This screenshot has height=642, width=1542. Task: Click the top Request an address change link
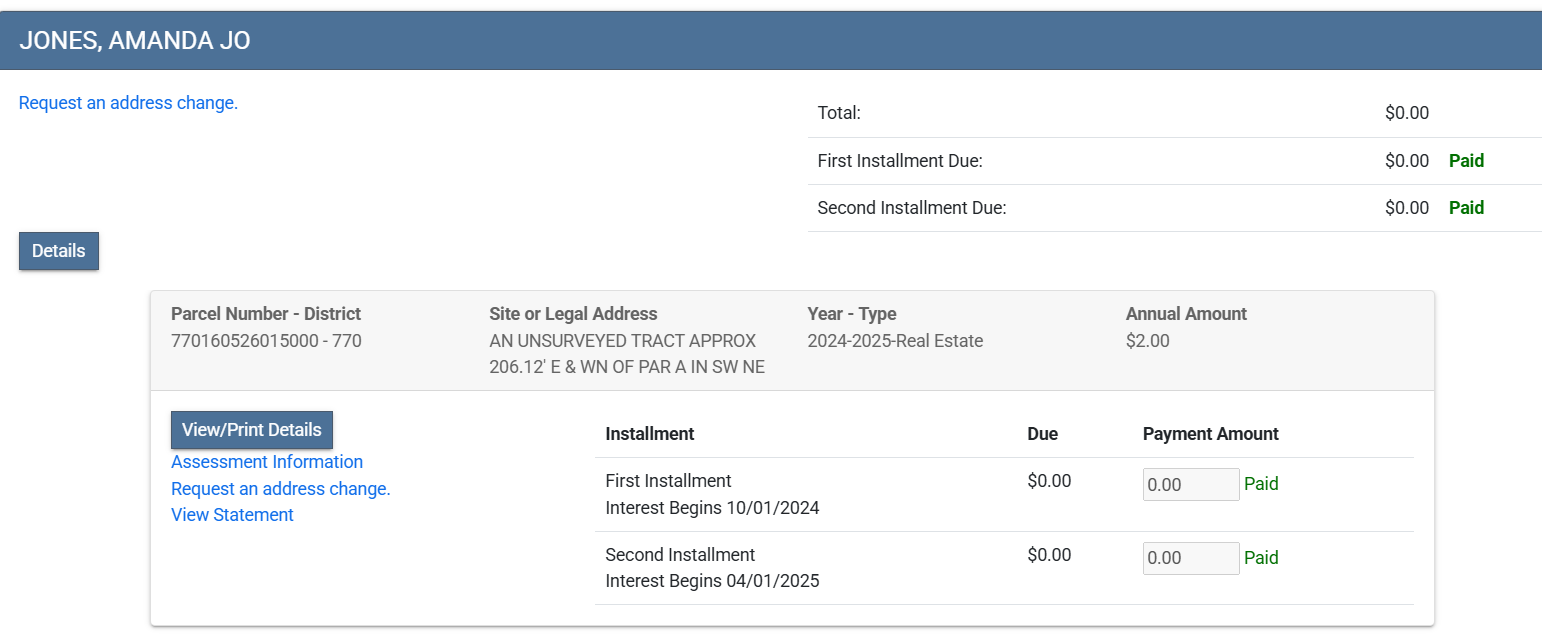tap(128, 103)
